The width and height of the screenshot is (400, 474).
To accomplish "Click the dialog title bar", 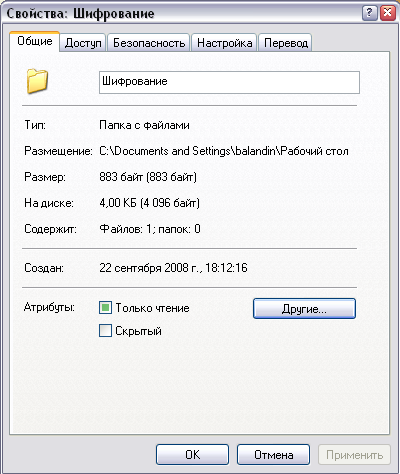I will pyautogui.click(x=182, y=13).
